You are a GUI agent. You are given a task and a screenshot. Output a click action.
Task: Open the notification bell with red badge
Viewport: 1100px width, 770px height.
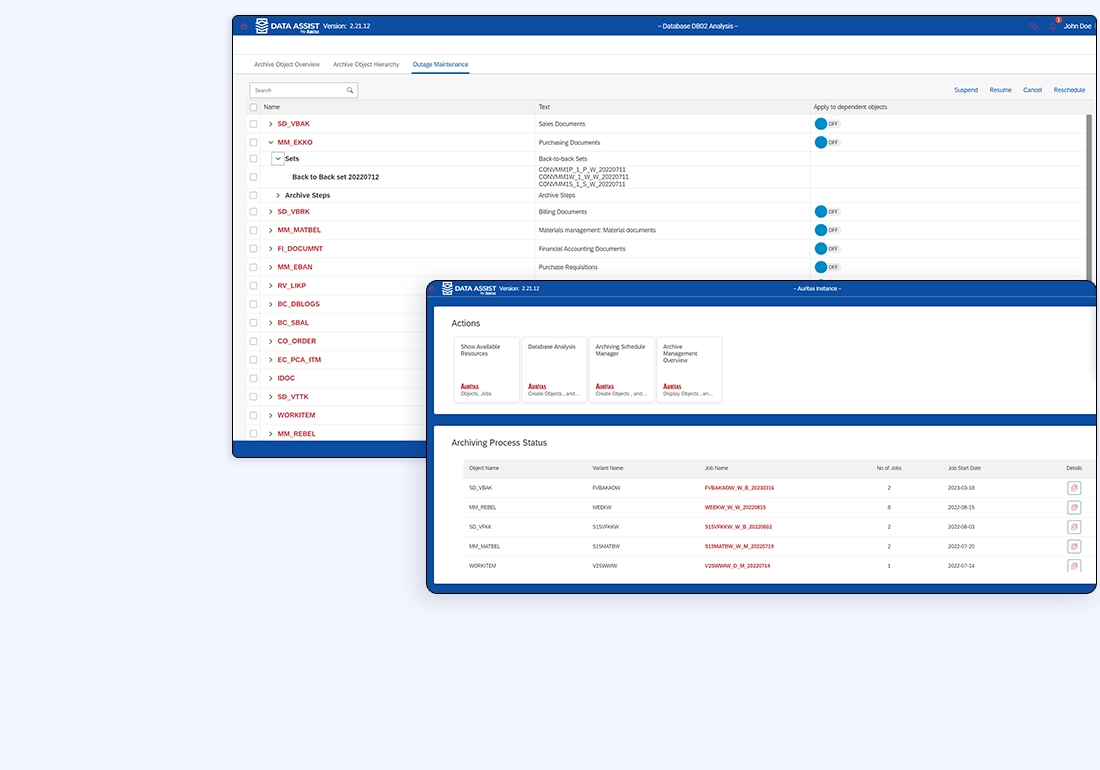1054,26
